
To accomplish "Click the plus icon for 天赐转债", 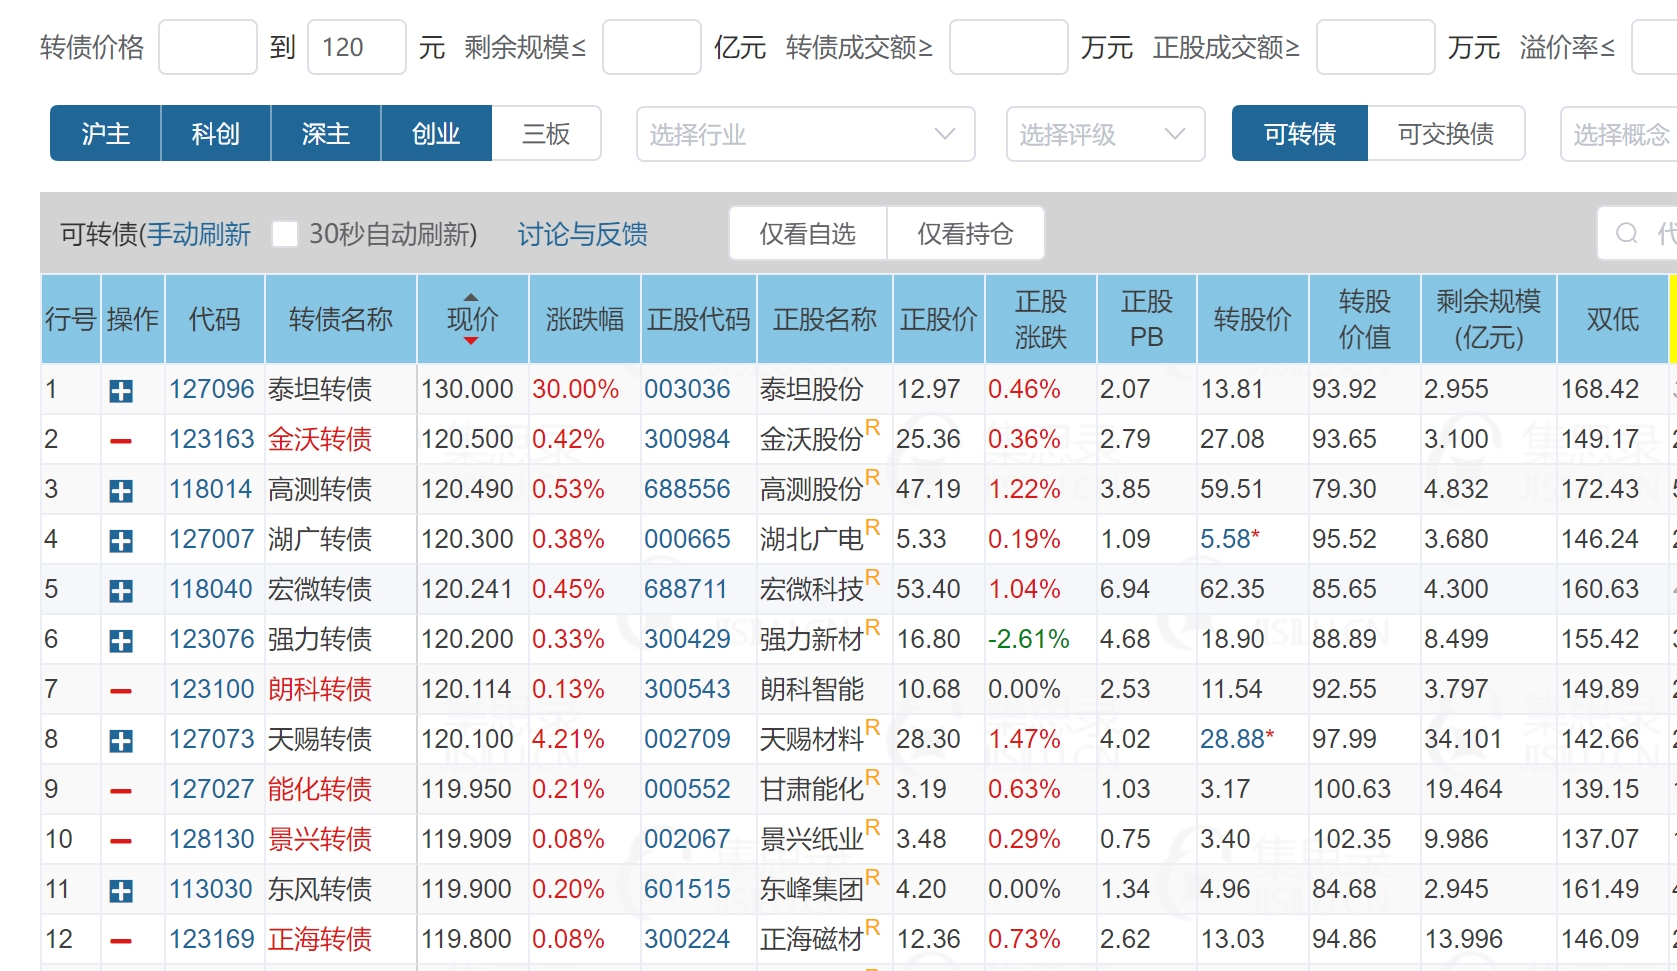I will pyautogui.click(x=121, y=741).
